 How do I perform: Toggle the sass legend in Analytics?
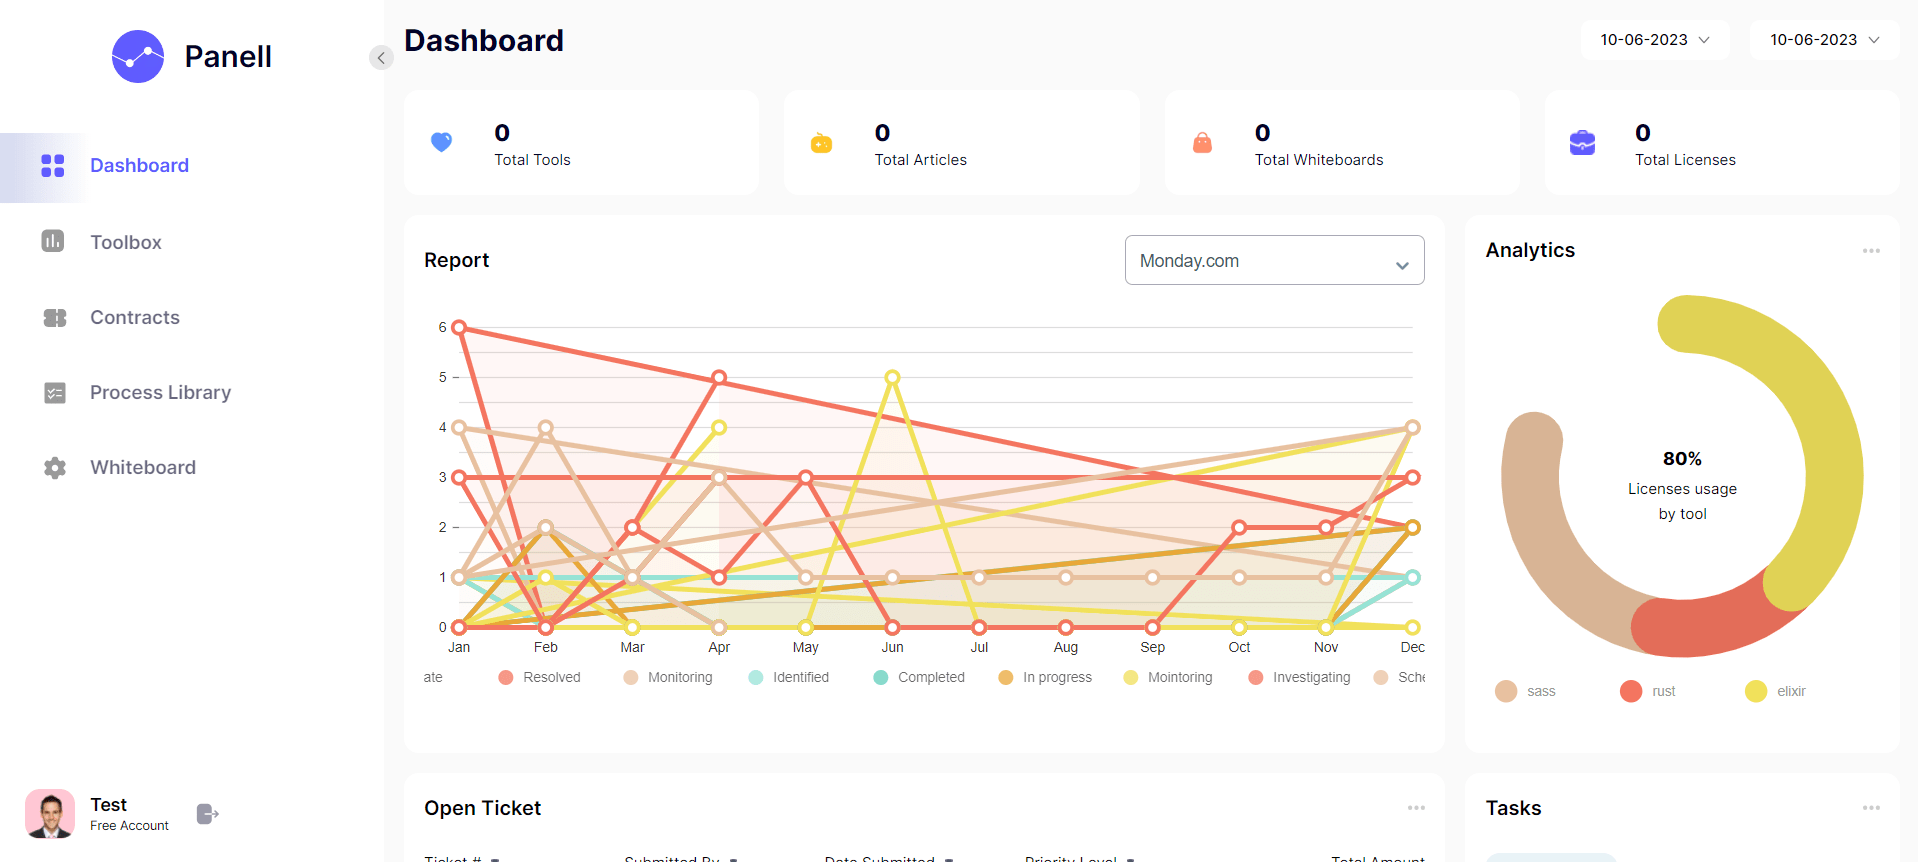1526,691
